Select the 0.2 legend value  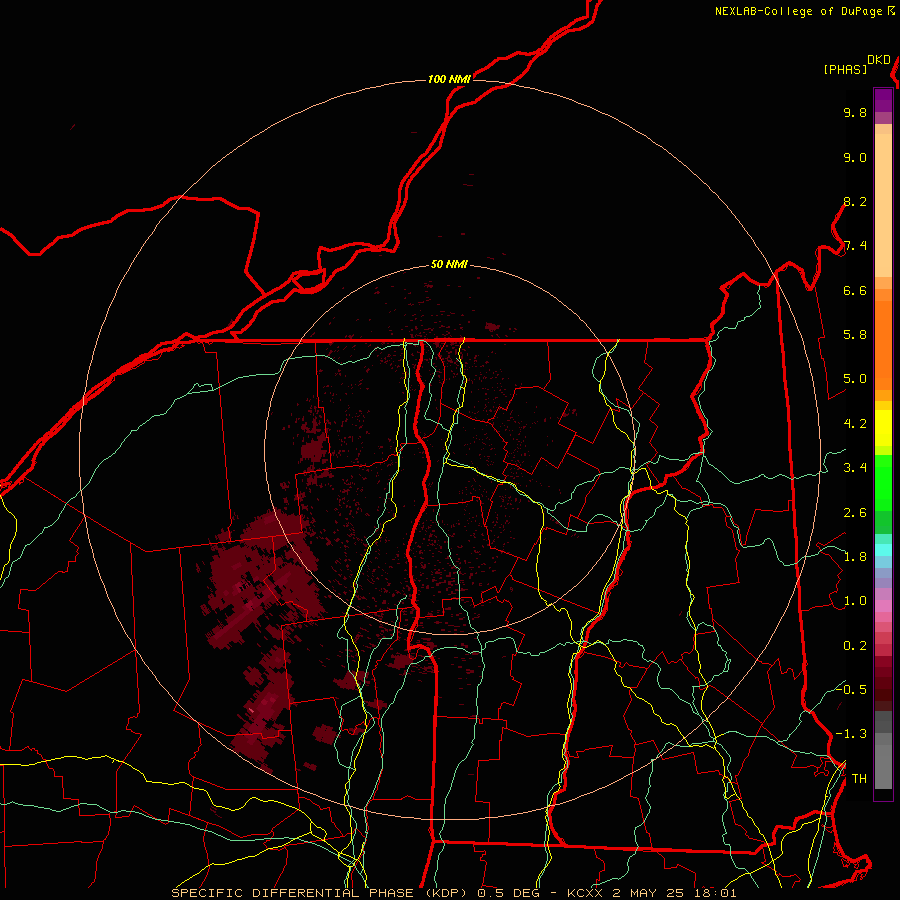coord(855,646)
